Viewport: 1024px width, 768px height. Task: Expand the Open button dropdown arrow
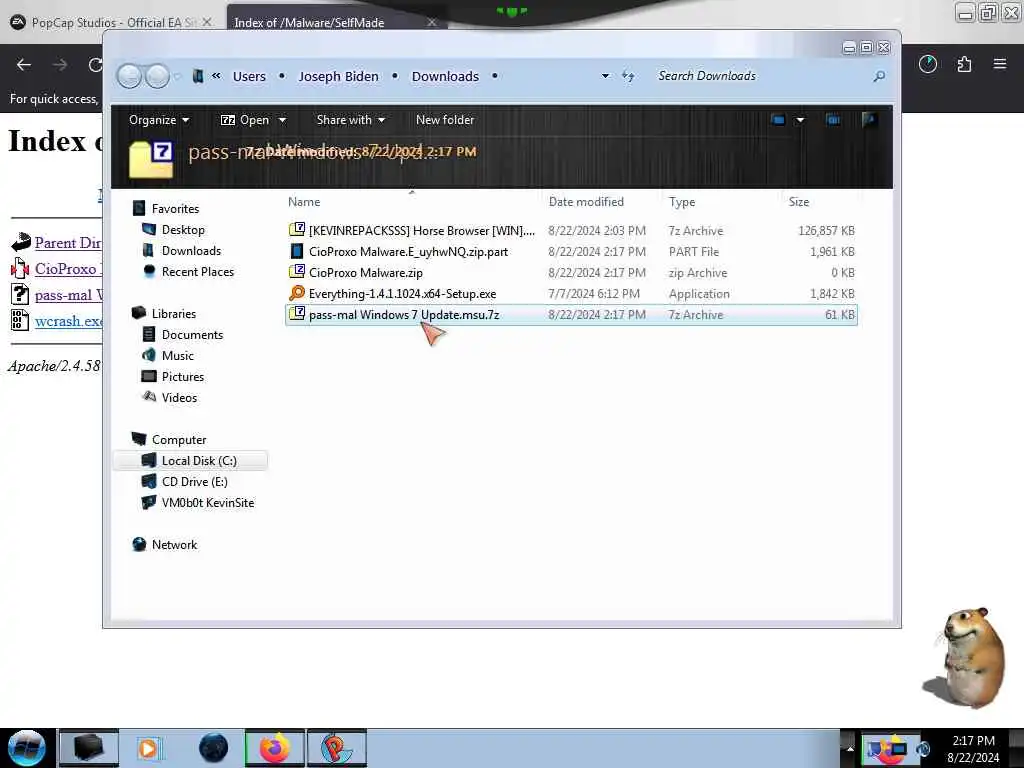[282, 120]
